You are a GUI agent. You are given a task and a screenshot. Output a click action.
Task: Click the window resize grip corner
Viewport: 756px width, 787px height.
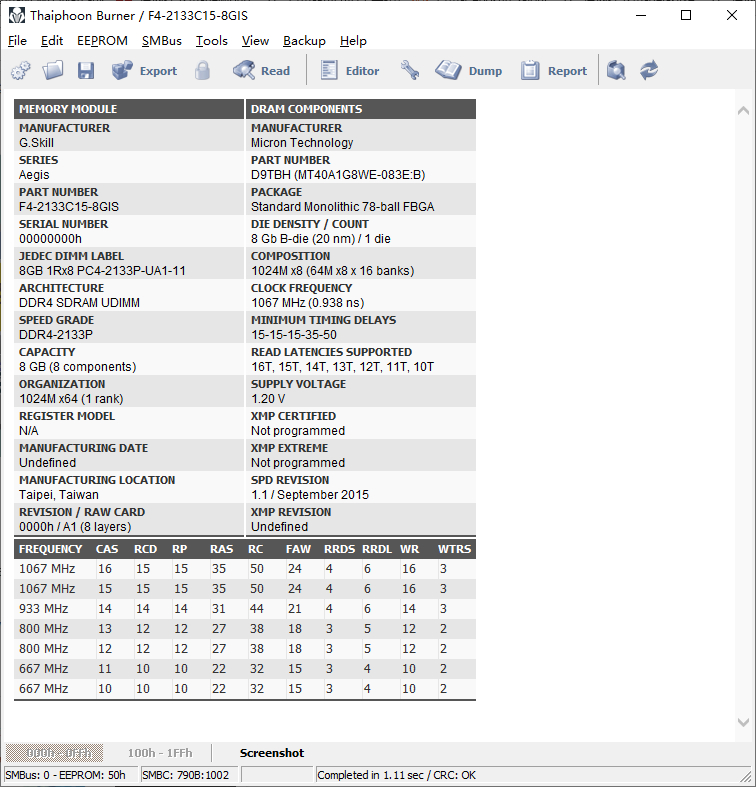746,775
